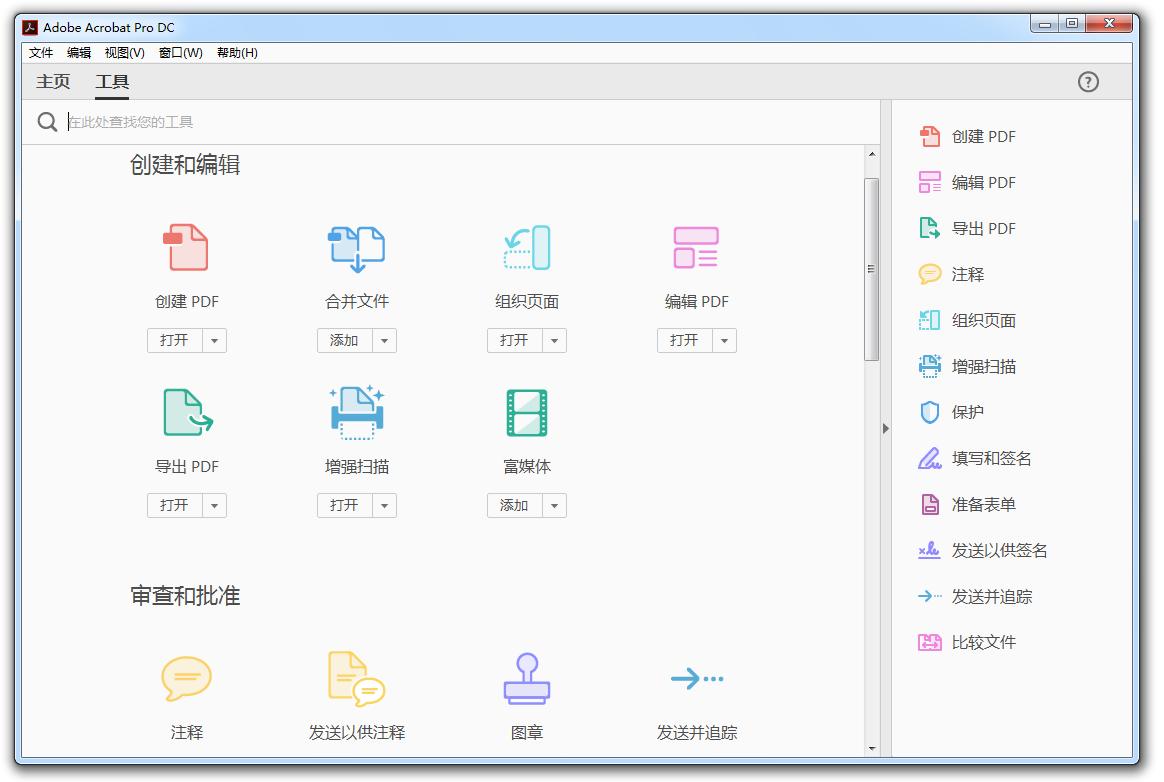Click the 发送并追踪 large arrow icon
The width and height of the screenshot is (1164, 782).
[x=696, y=678]
